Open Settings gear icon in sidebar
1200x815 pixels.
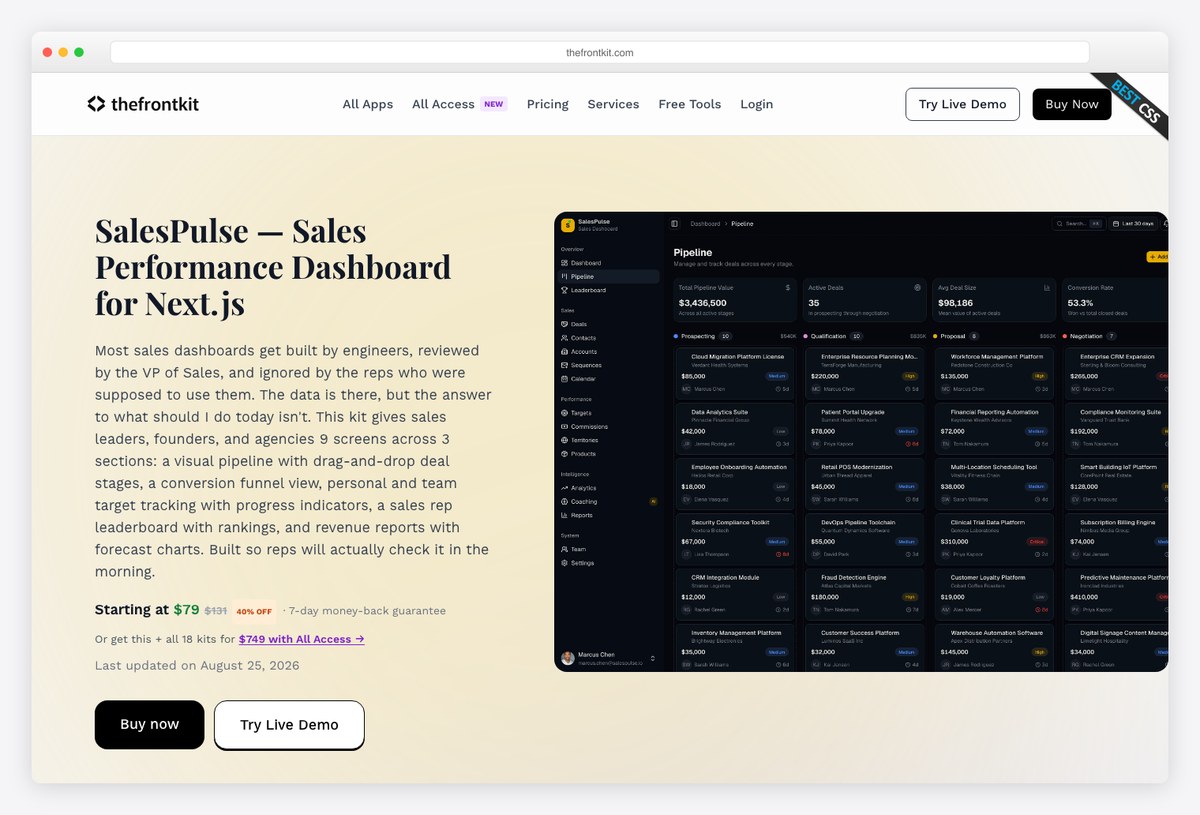click(x=565, y=563)
